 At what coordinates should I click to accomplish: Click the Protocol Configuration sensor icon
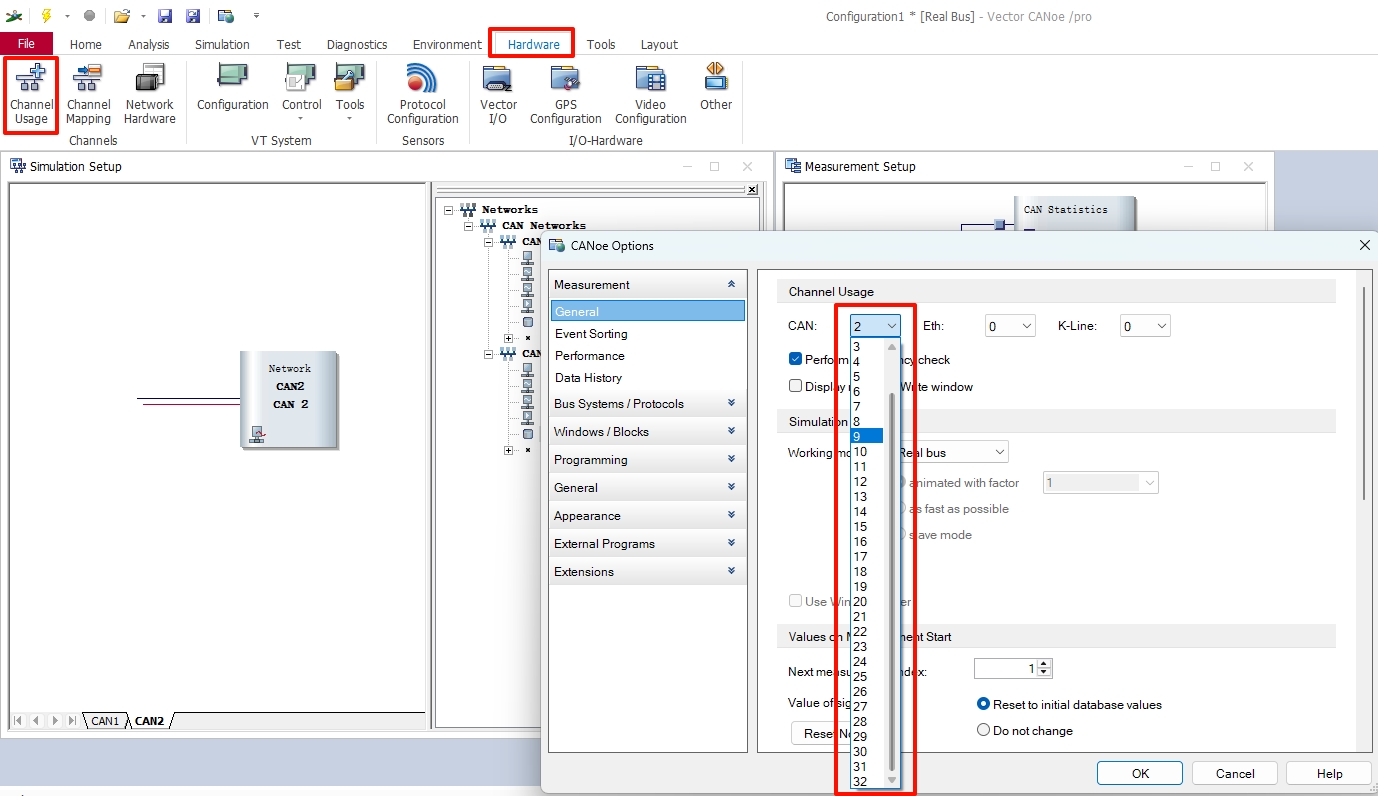422,95
